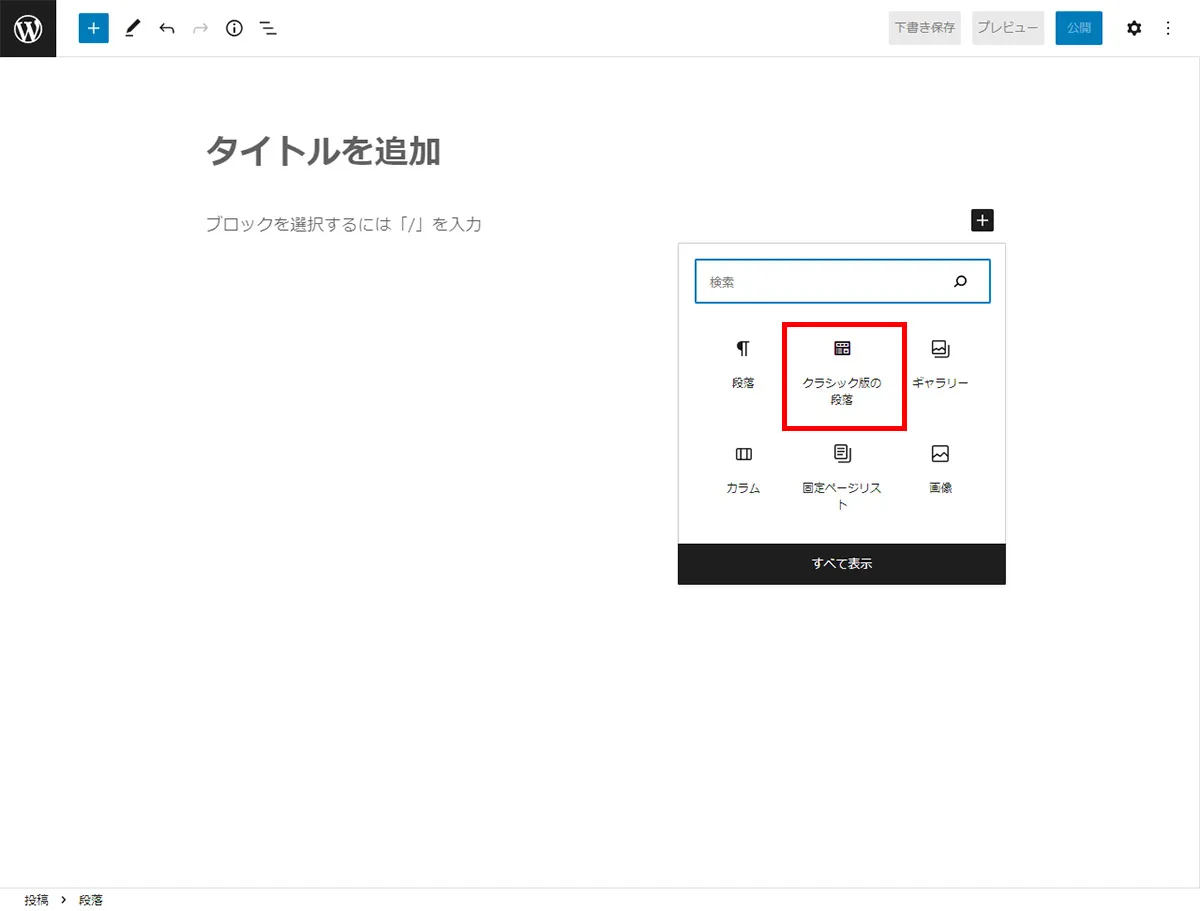Open the editing tools pencil dropdown
This screenshot has width=1200, height=911.
pos(132,28)
